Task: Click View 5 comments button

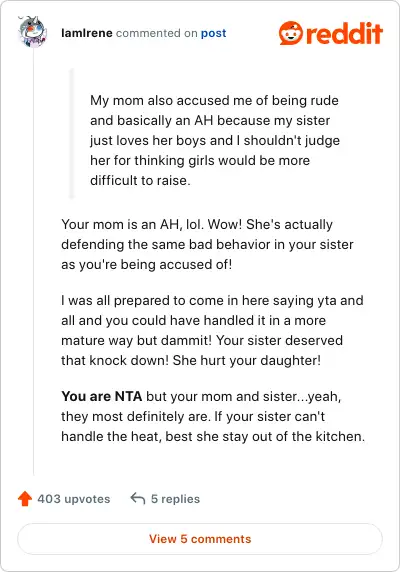Action: coord(200,539)
